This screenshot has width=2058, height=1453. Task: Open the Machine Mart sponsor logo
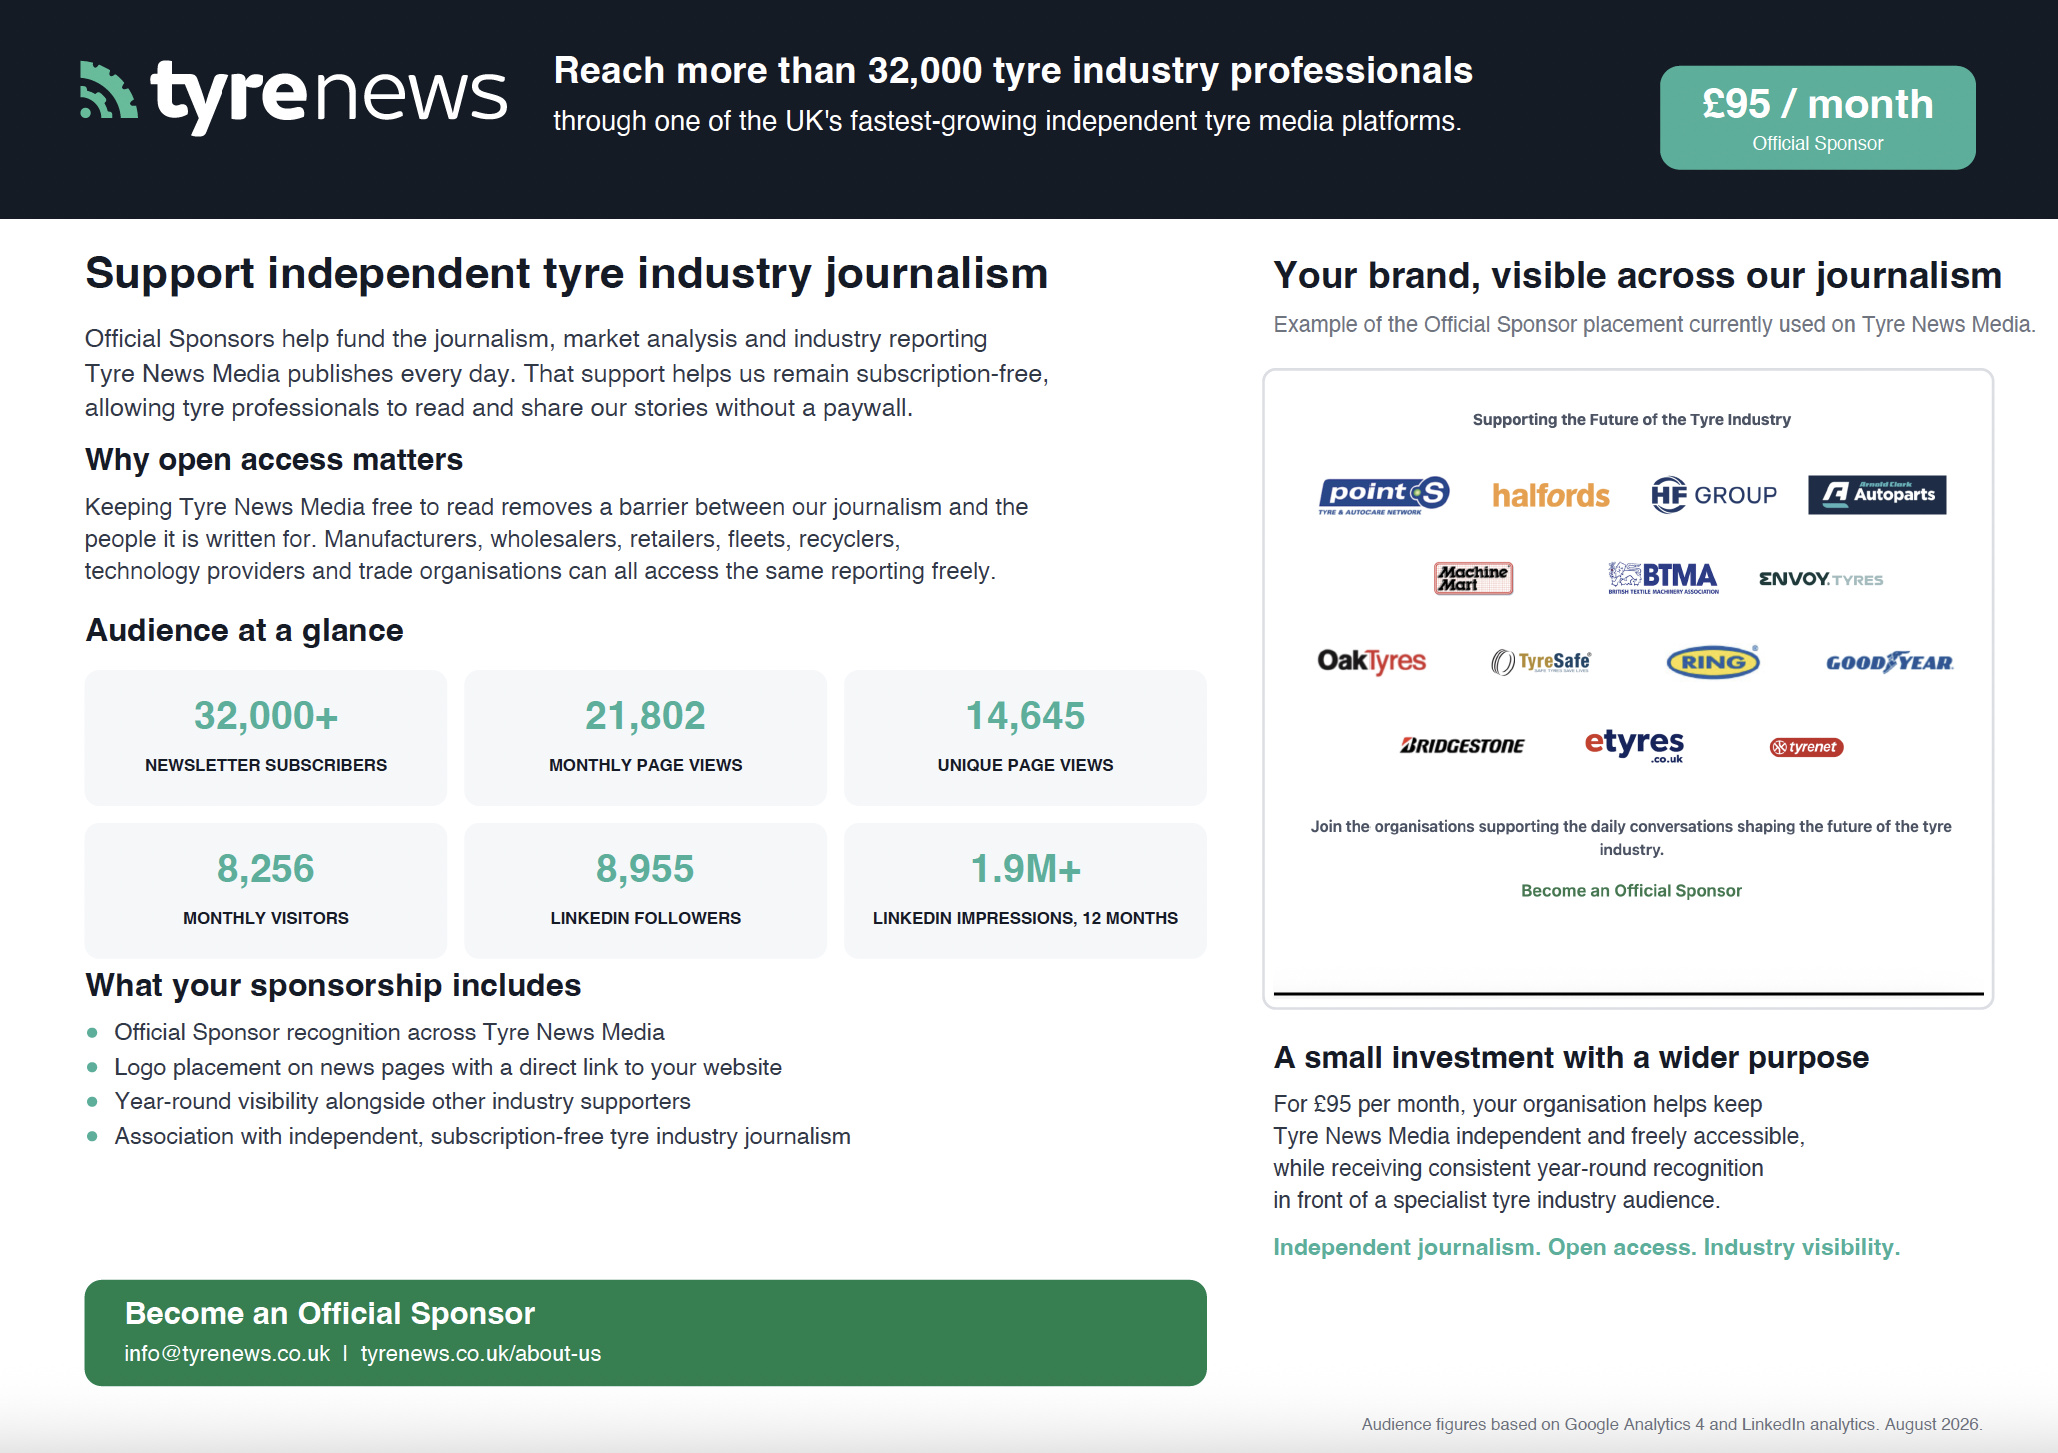pos(1473,578)
